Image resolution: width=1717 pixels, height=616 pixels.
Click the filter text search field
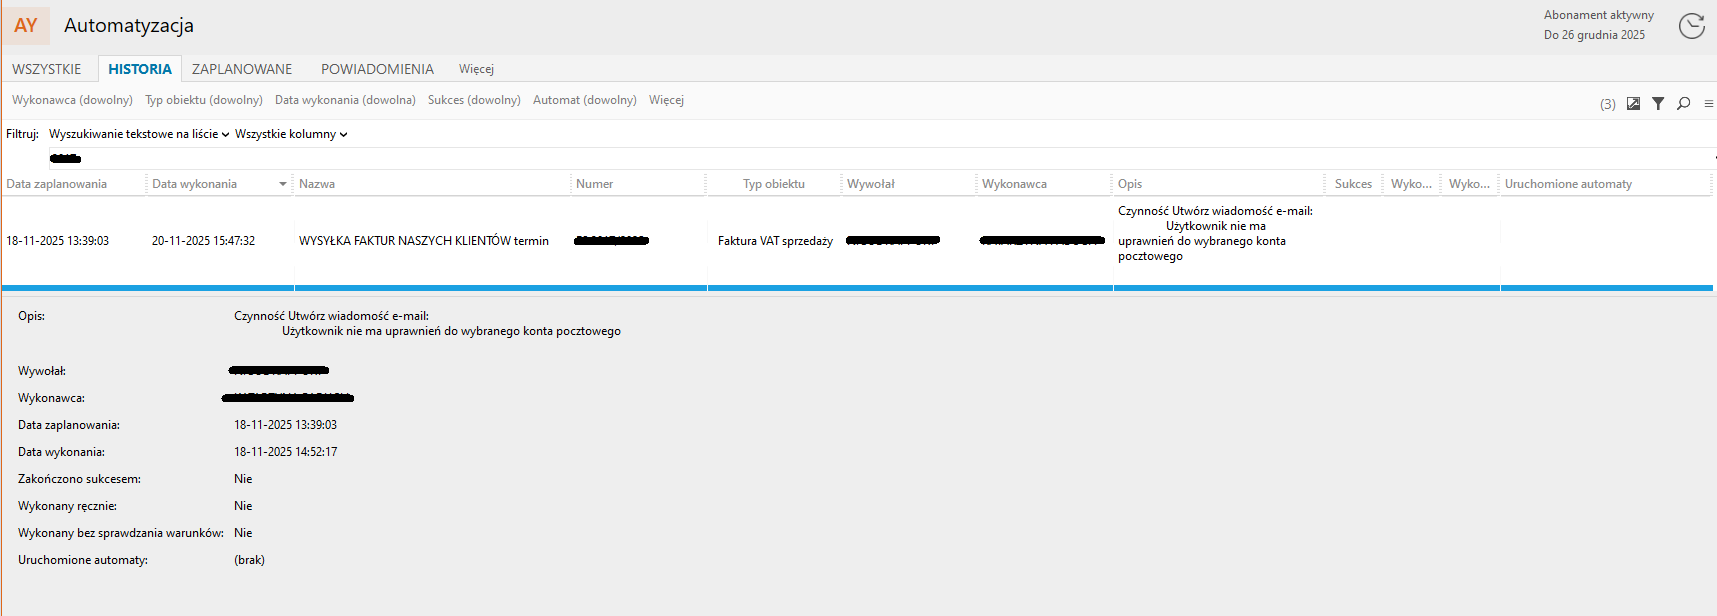(x=800, y=158)
